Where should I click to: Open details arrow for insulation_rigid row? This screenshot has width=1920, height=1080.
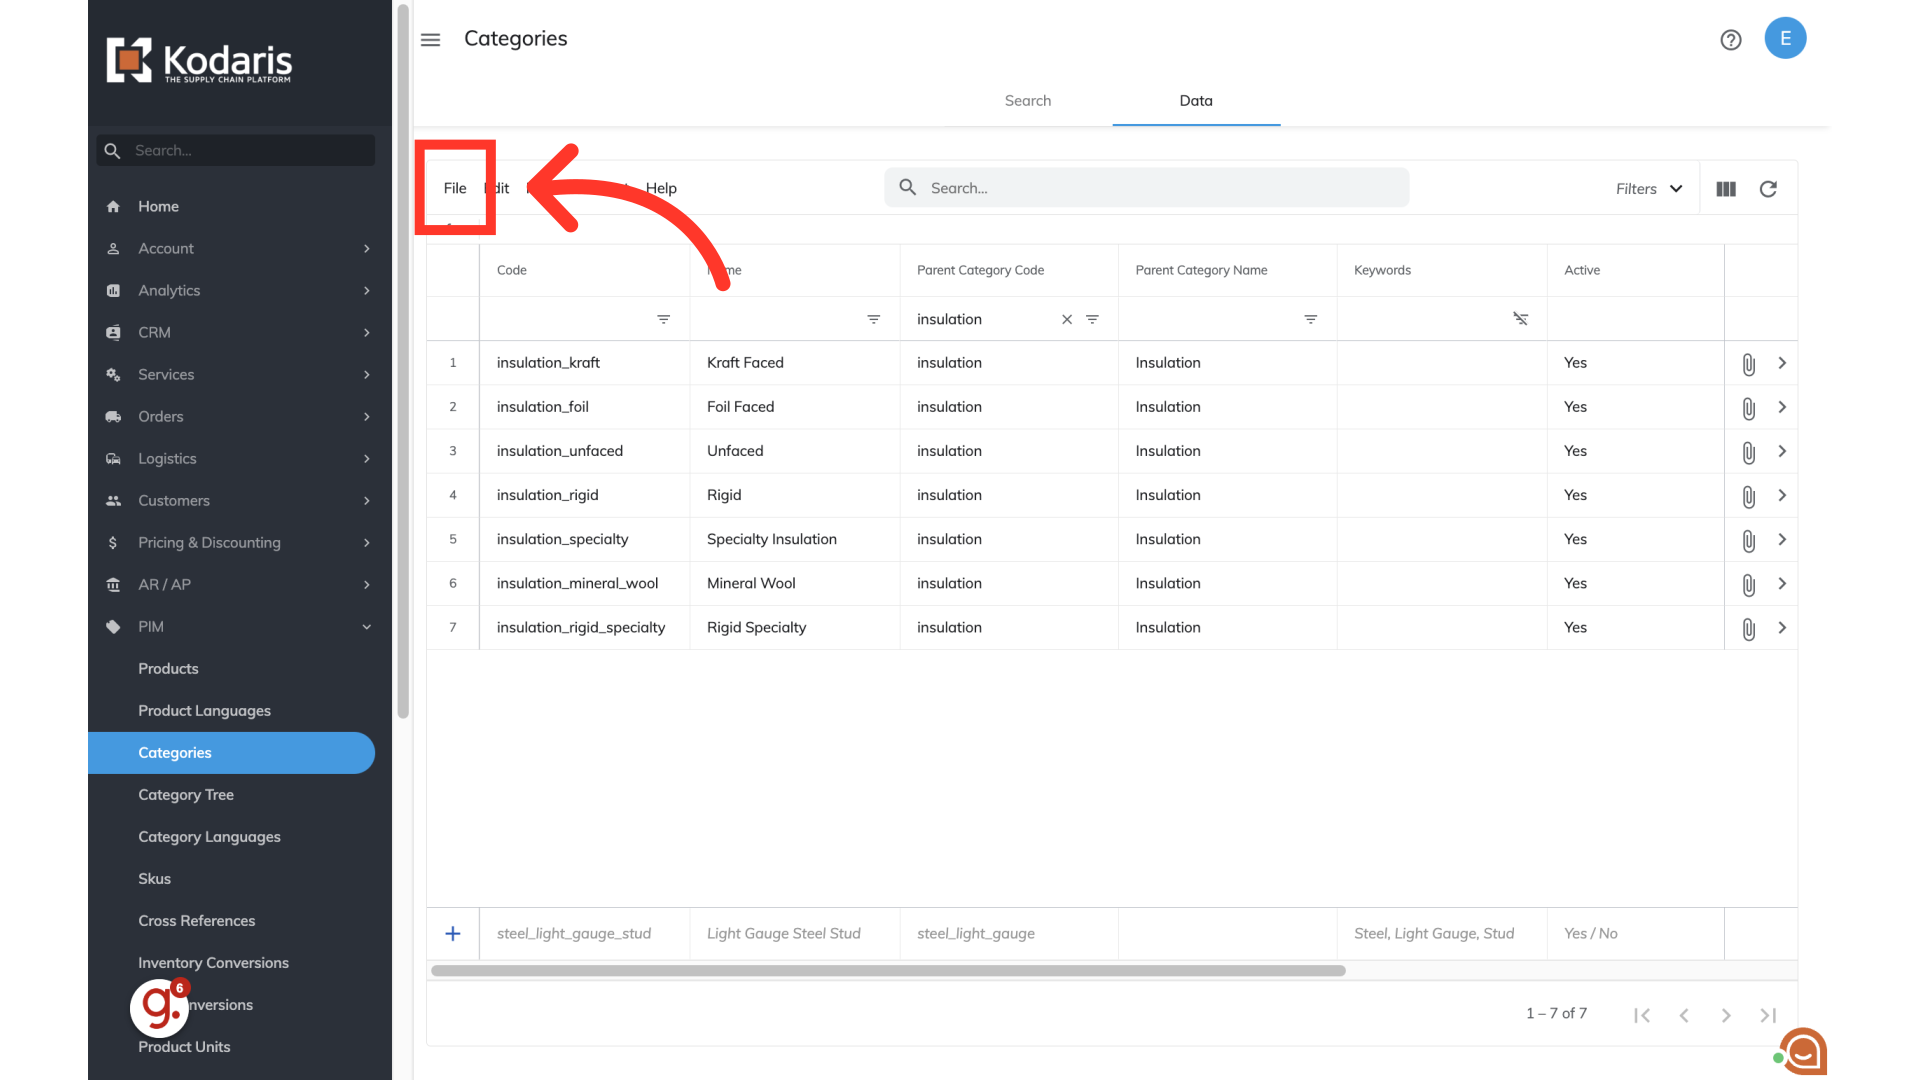coord(1782,495)
